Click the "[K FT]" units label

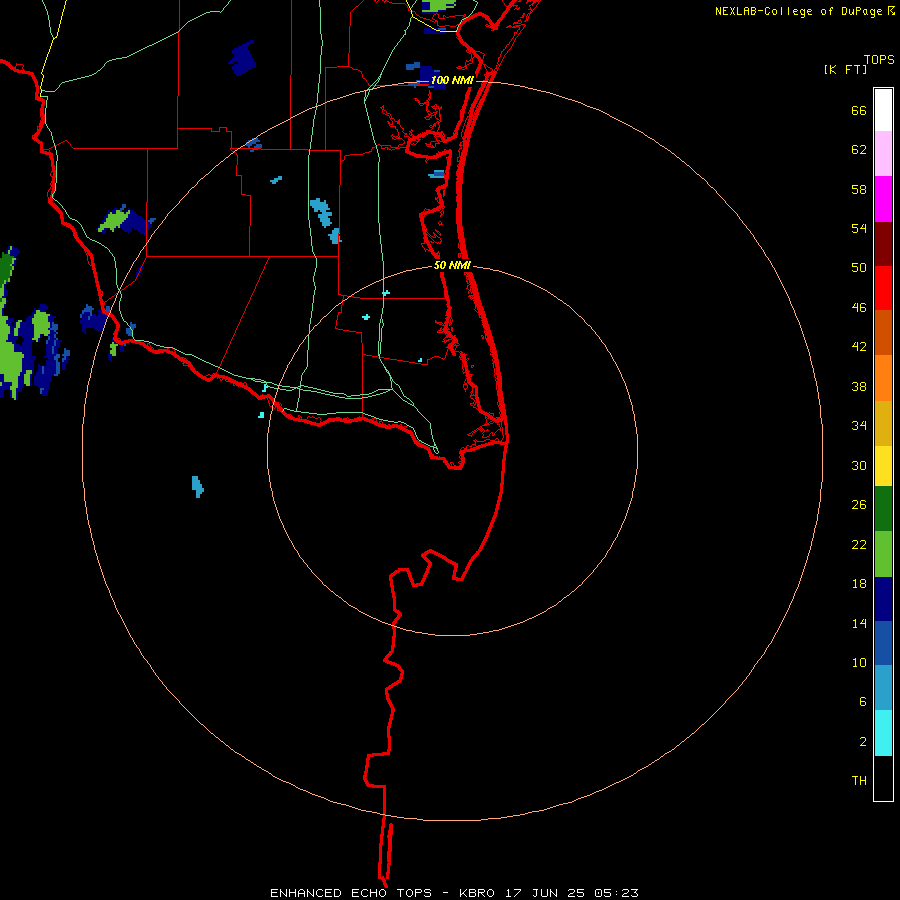pos(845,69)
